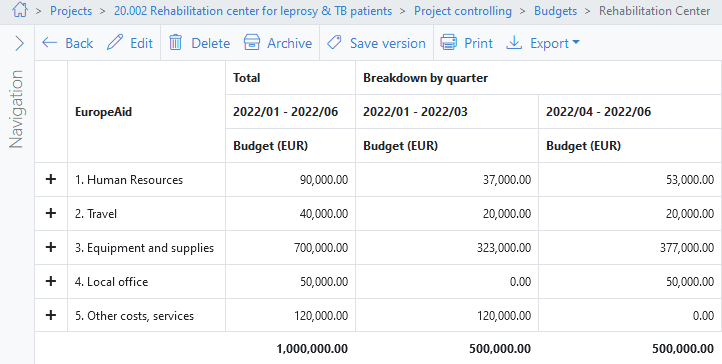
Task: Open the Projects breadcrumb link
Action: (x=71, y=11)
